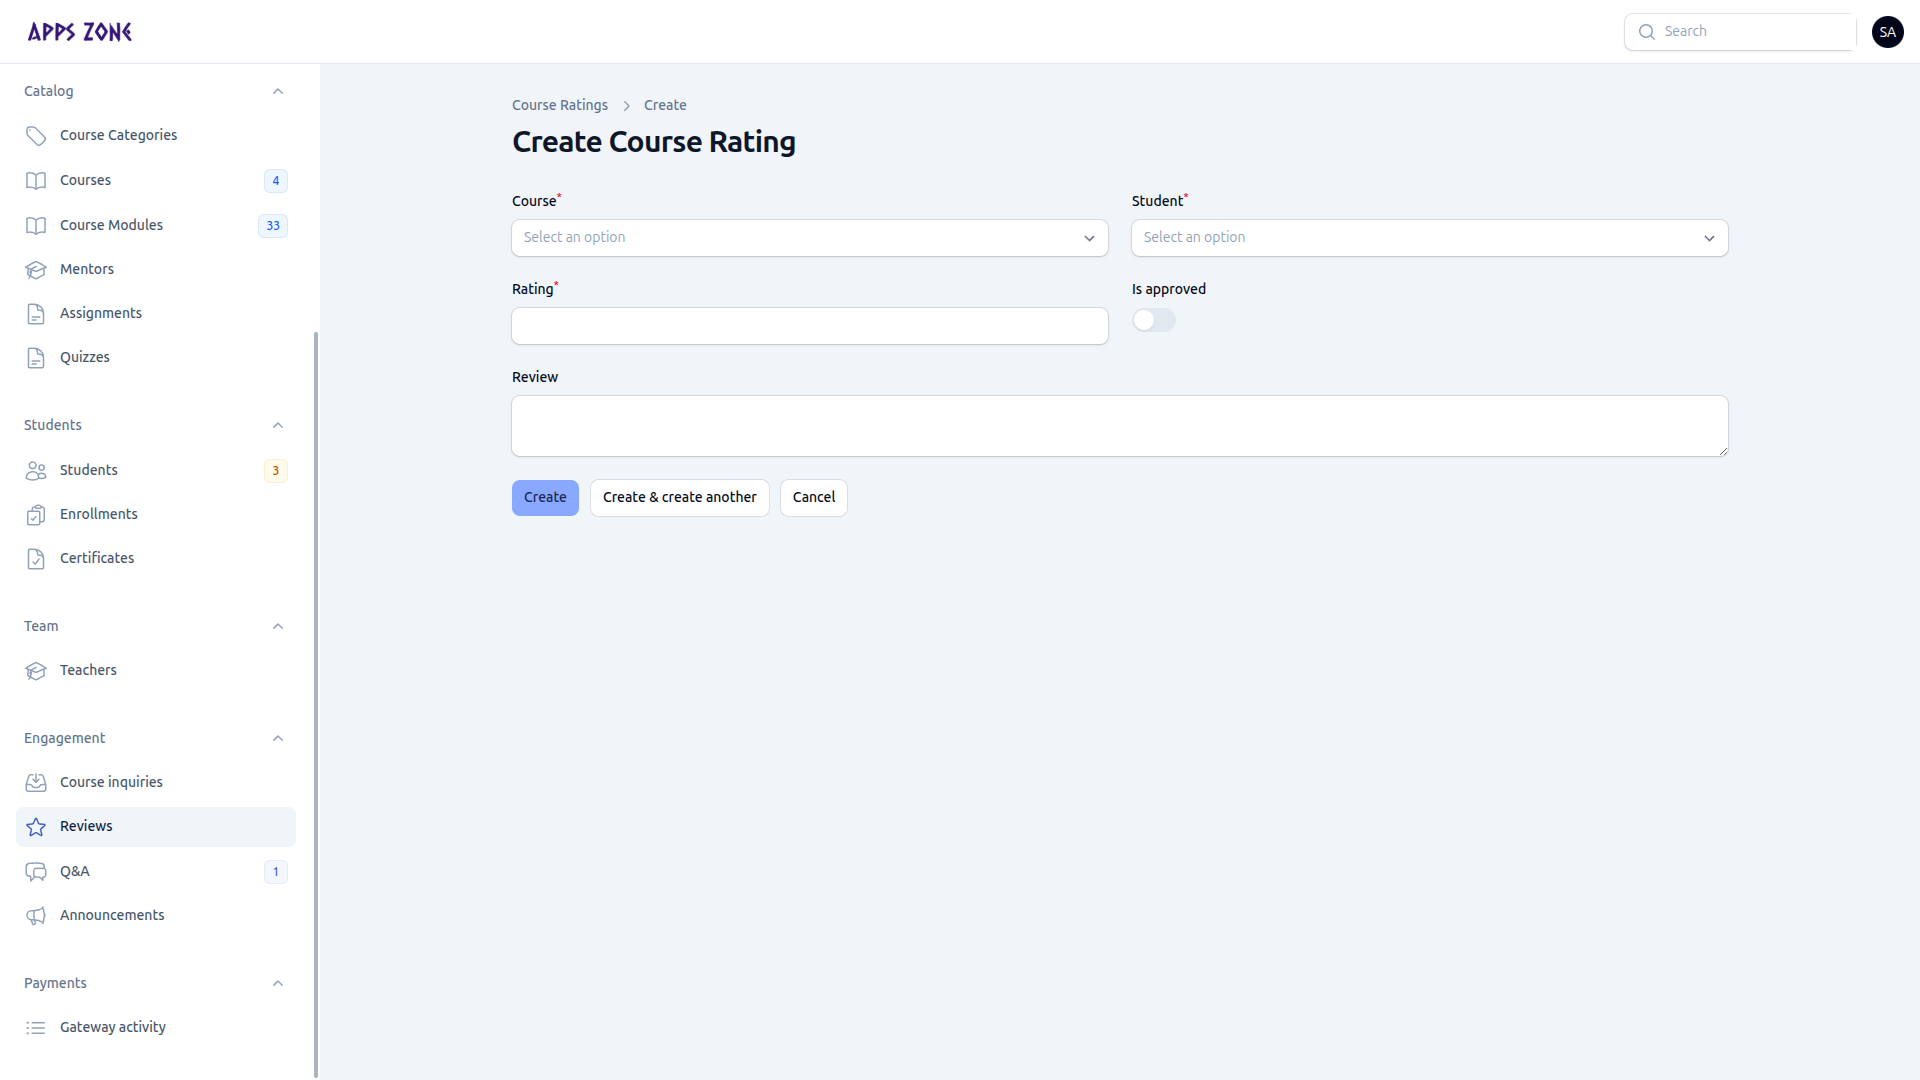Image resolution: width=1920 pixels, height=1080 pixels.
Task: Click the sidebar vertical scrollbar
Action: tap(316, 705)
